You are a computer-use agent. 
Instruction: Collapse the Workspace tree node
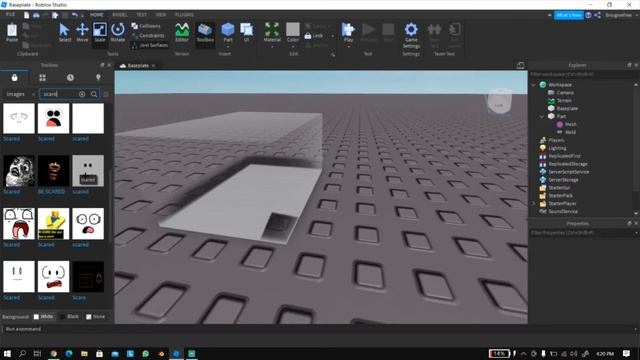[533, 85]
